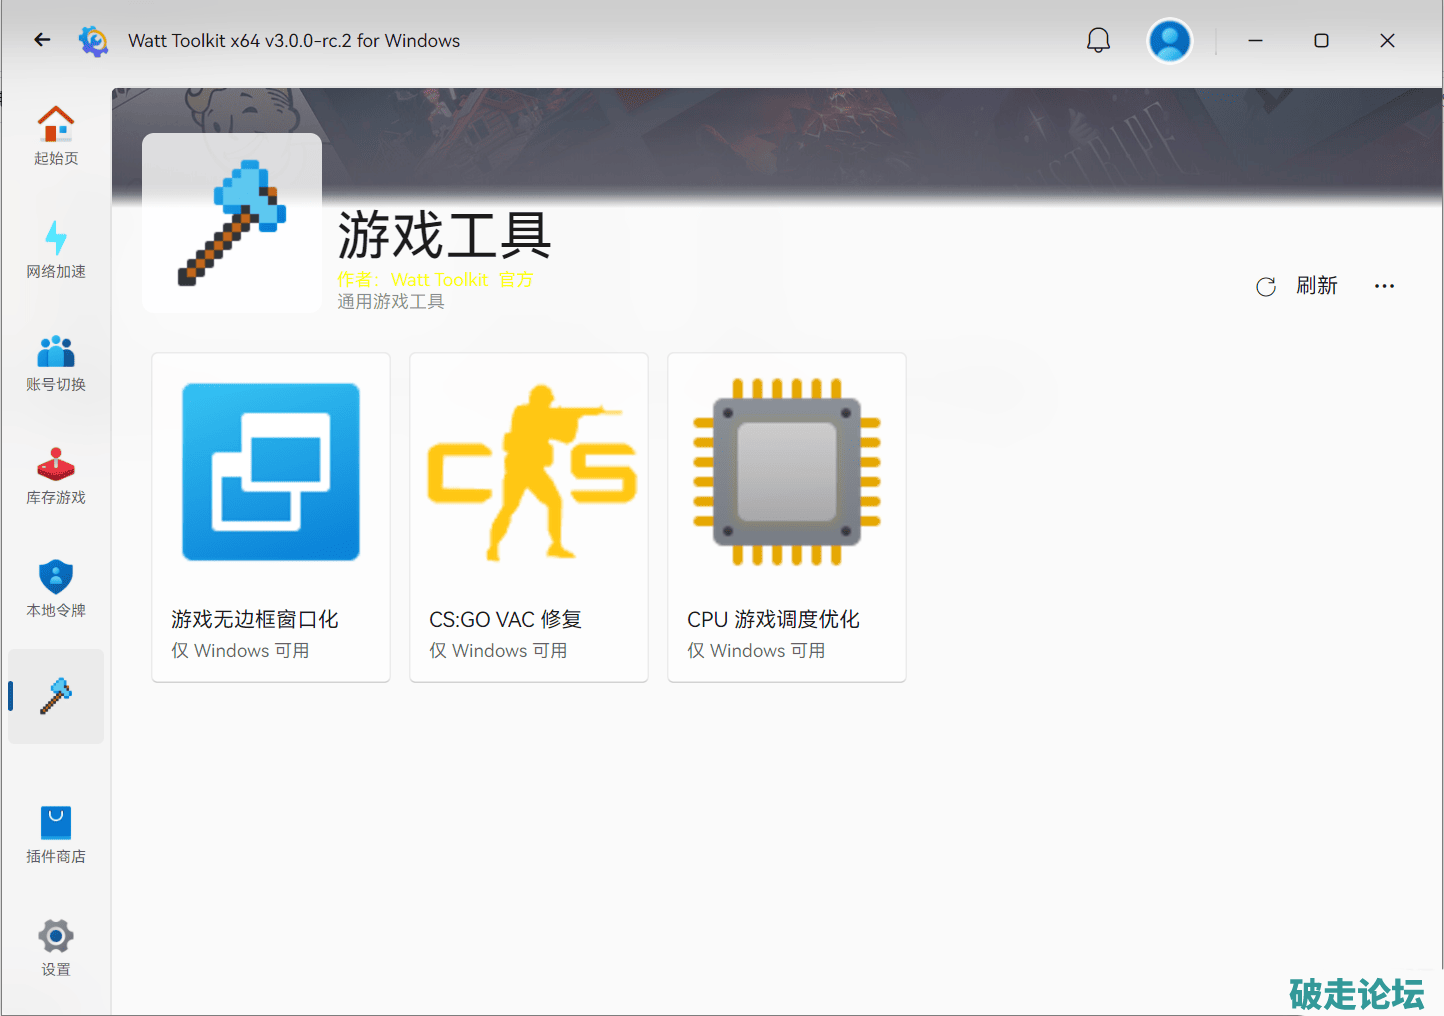This screenshot has height=1016, width=1444.
Task: Open the 起始页 home page
Action: (x=56, y=136)
